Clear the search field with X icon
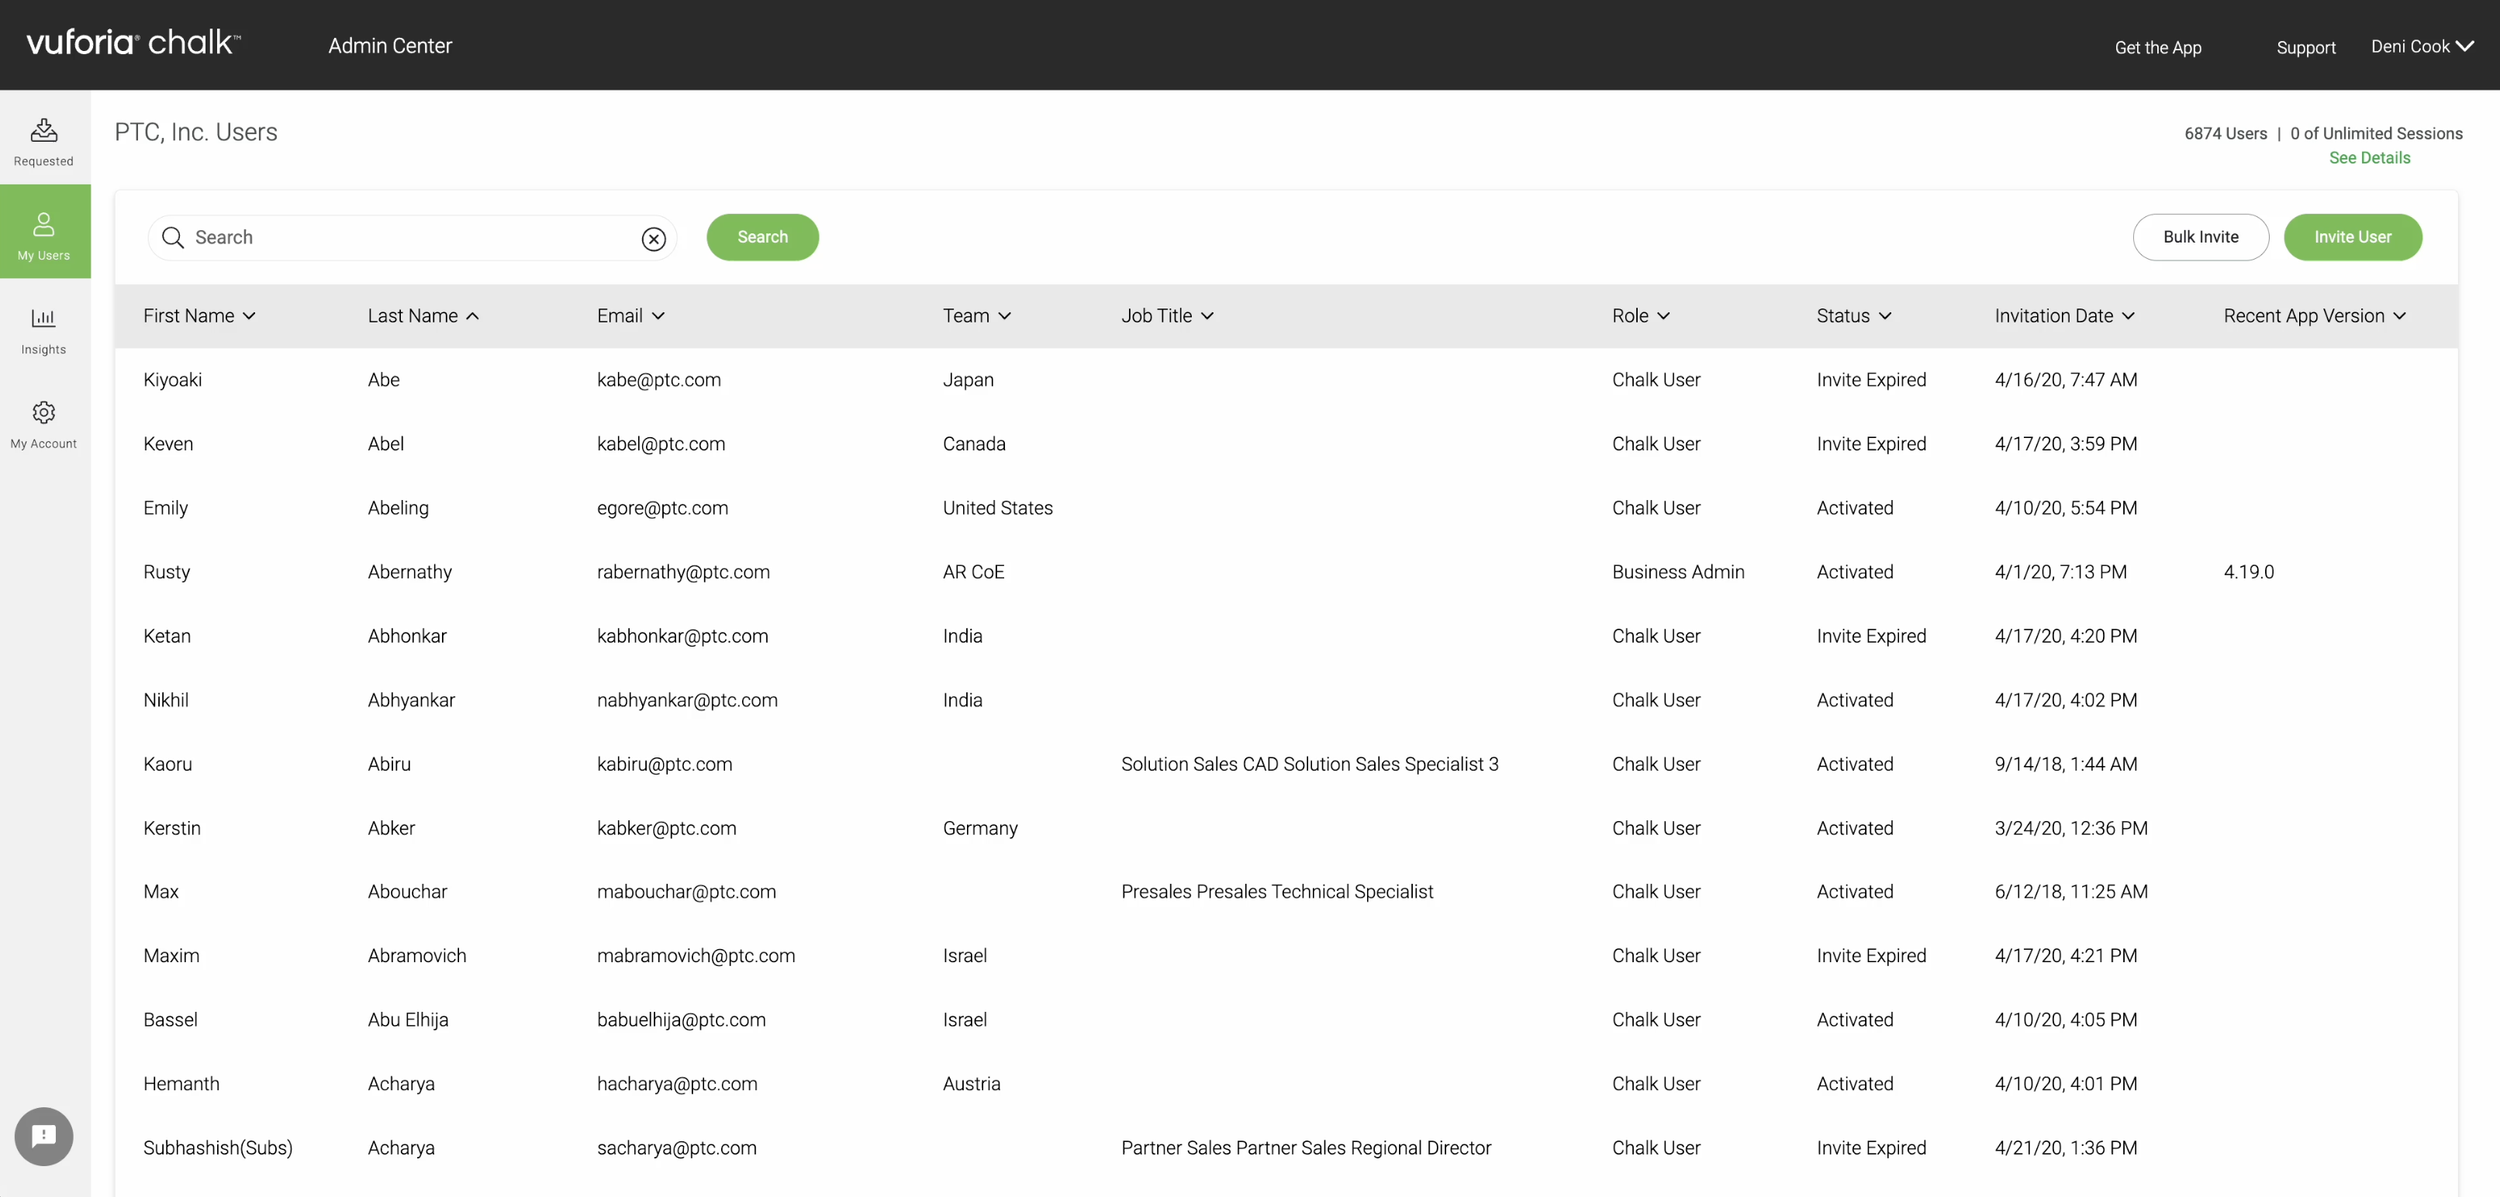The height and width of the screenshot is (1197, 2500). pos(654,238)
